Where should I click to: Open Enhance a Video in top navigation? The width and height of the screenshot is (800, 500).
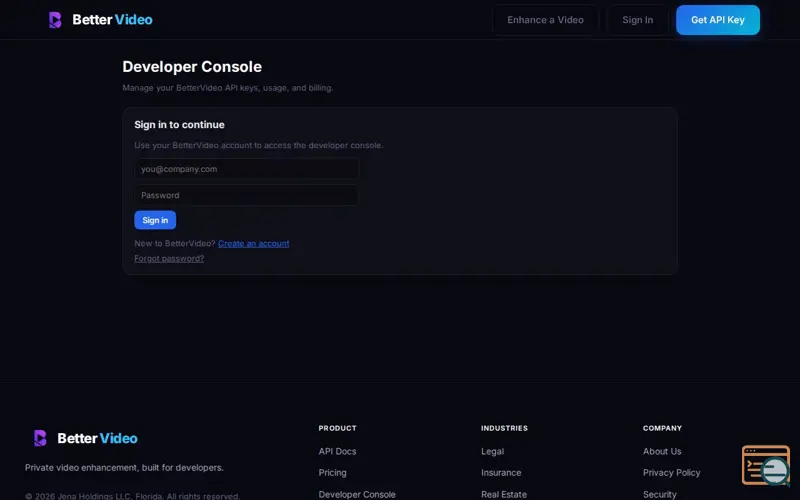[545, 20]
